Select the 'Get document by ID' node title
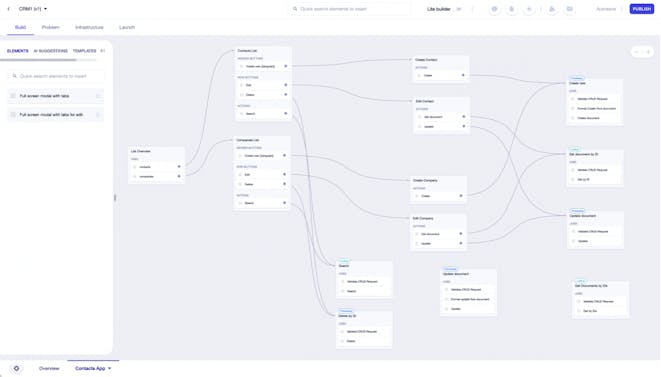This screenshot has height=377, width=661. (583, 154)
